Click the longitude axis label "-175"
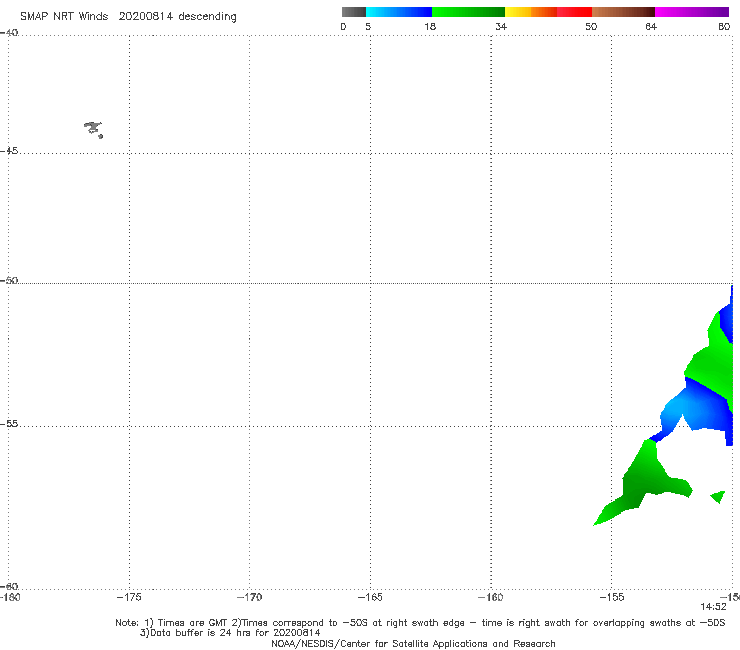 (129, 597)
